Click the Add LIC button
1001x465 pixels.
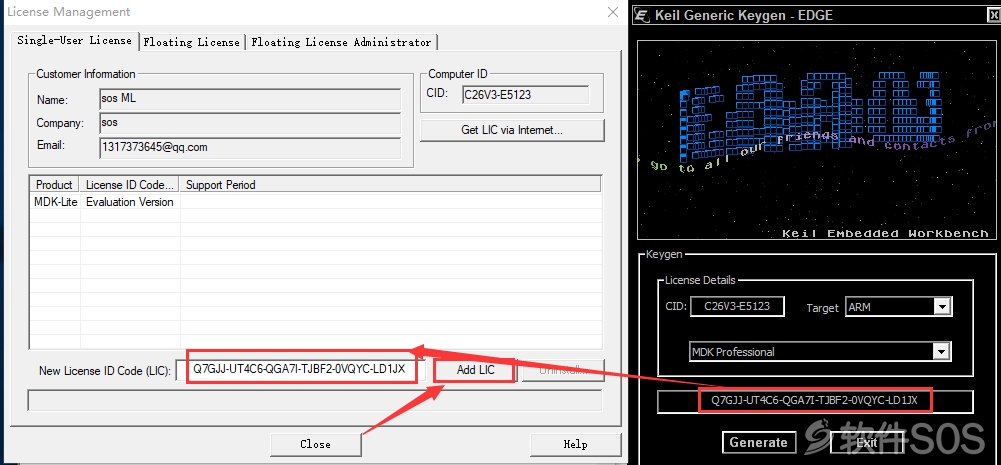pos(476,370)
